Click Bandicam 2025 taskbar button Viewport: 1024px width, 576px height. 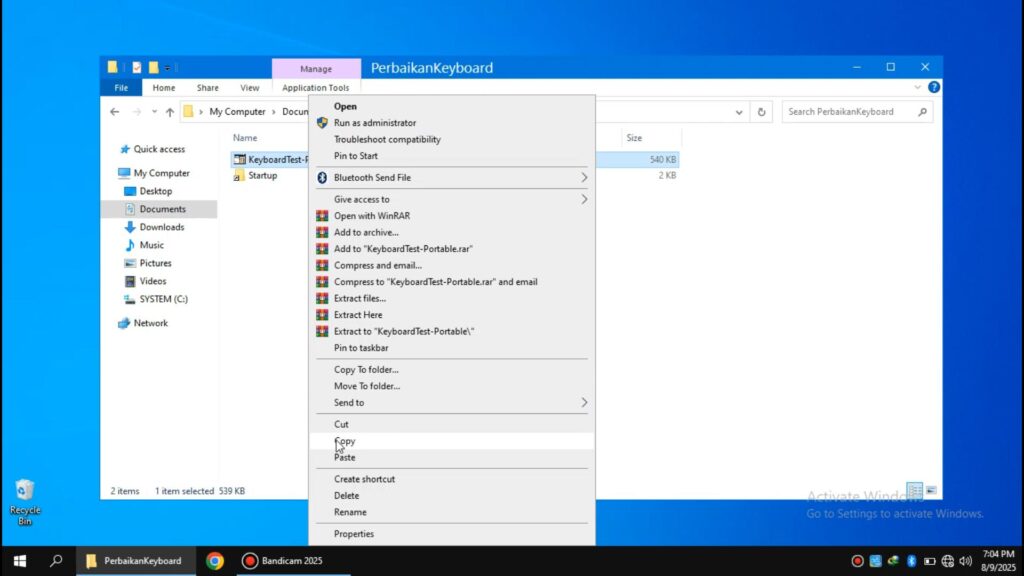tap(282, 561)
